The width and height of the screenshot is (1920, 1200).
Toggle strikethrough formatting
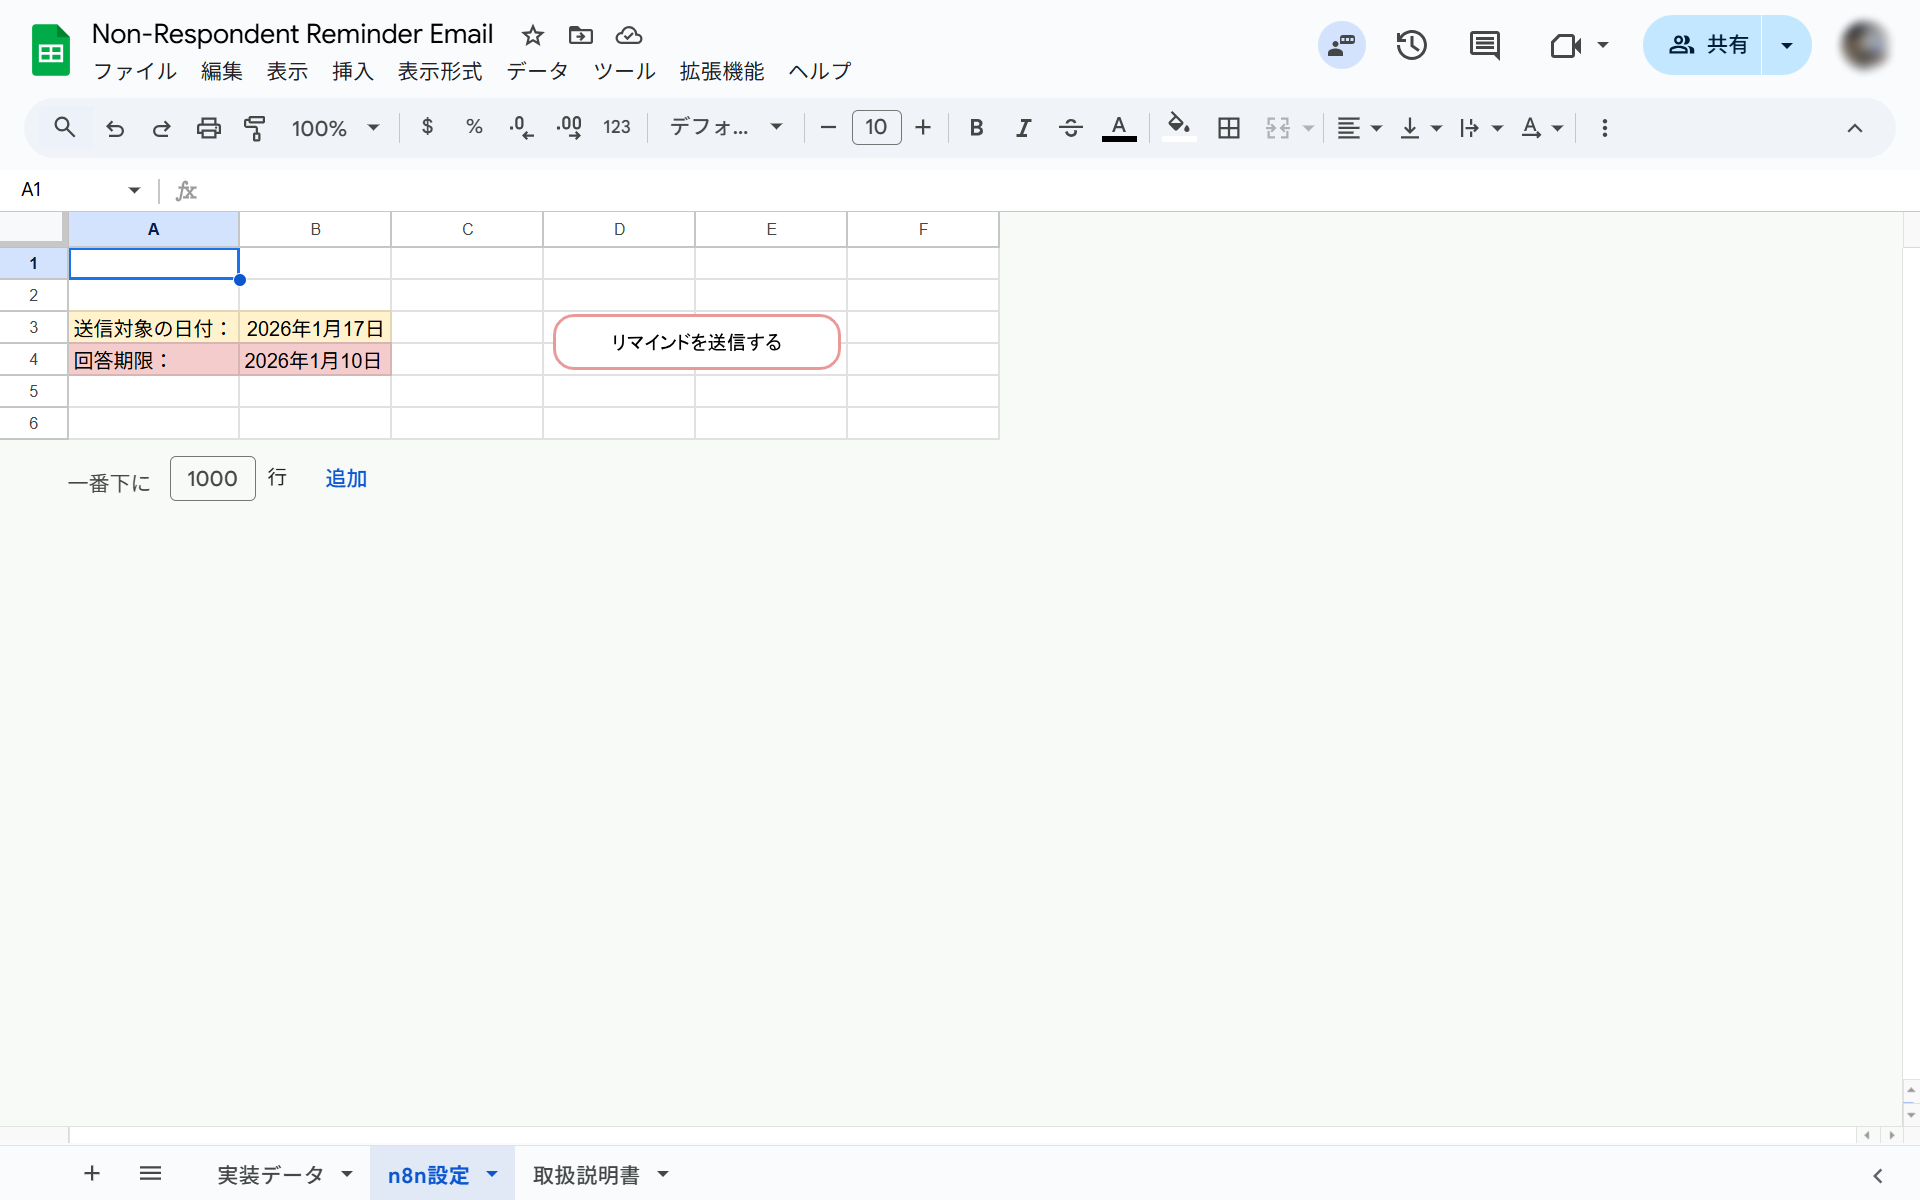[x=1070, y=128]
